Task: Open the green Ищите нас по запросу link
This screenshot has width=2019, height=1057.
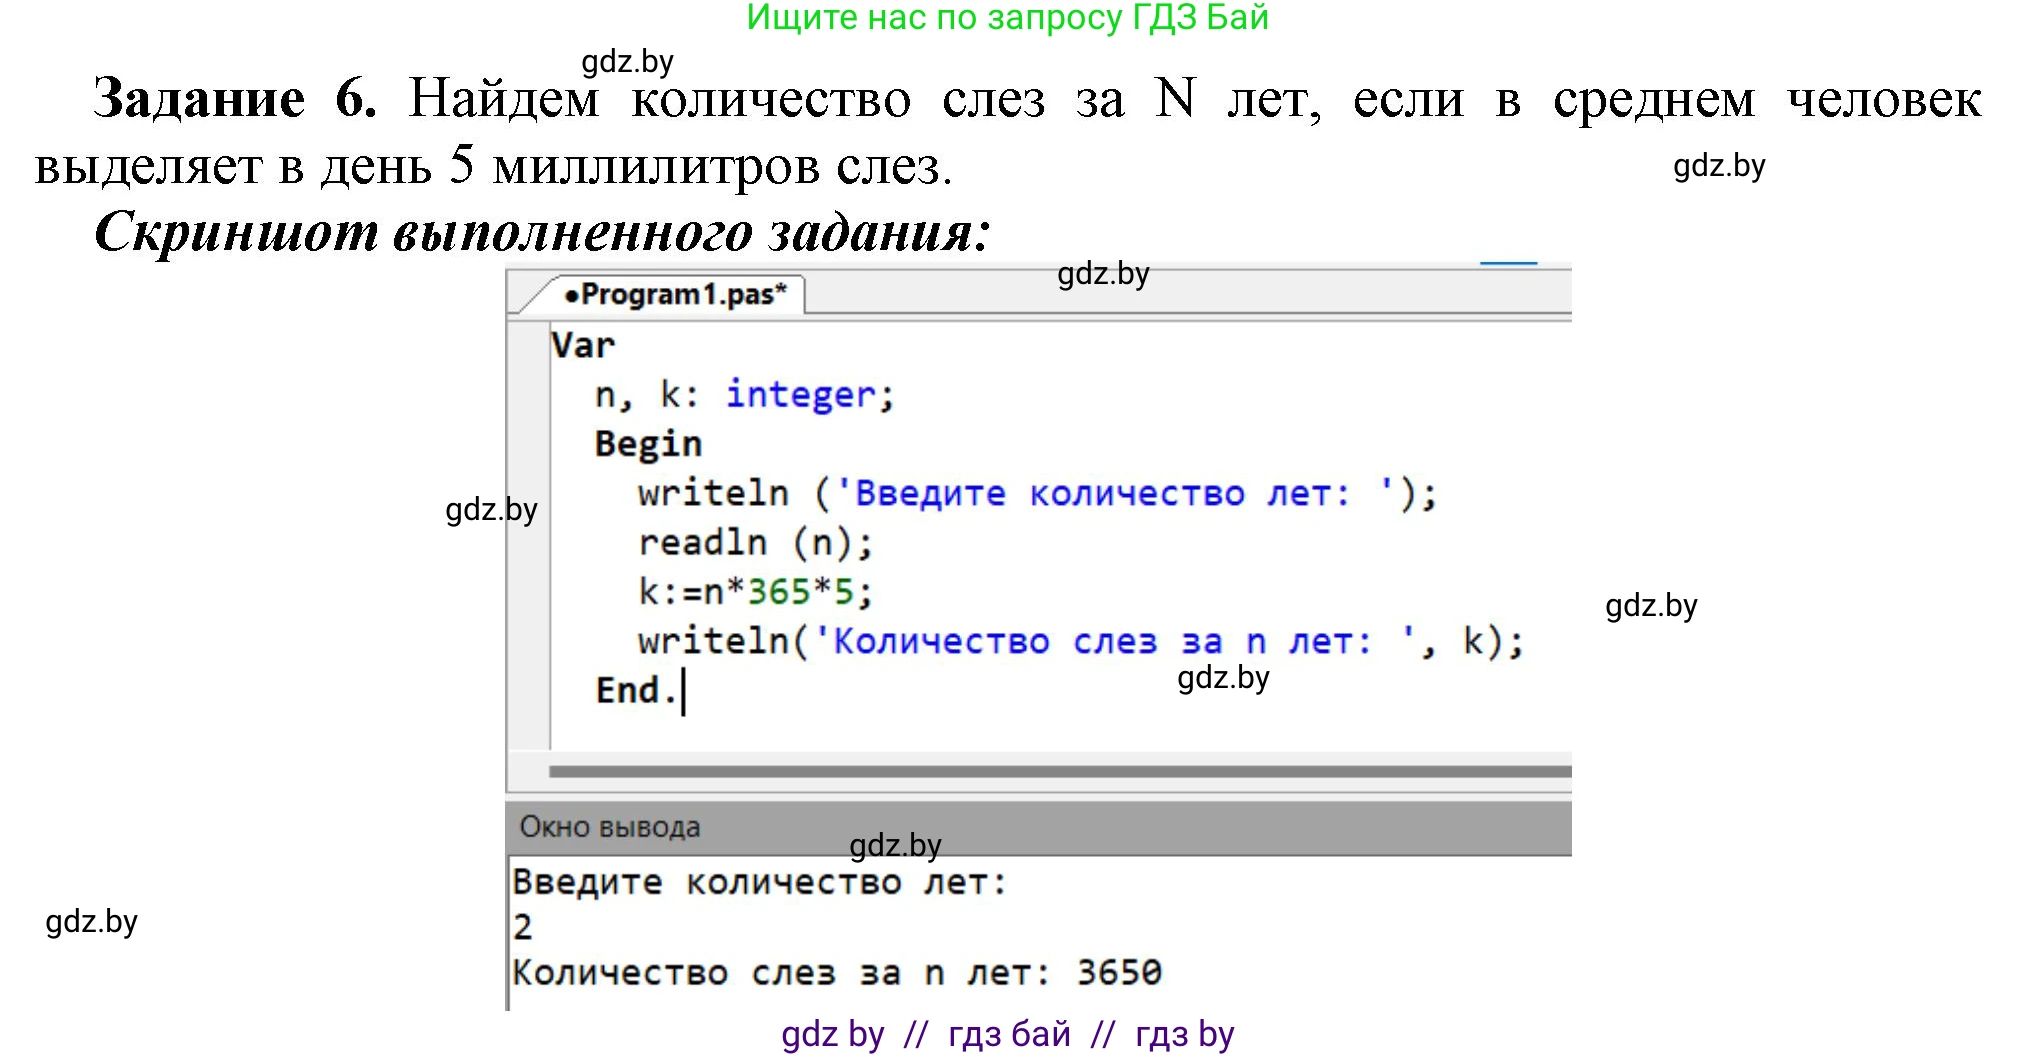Action: (1007, 18)
